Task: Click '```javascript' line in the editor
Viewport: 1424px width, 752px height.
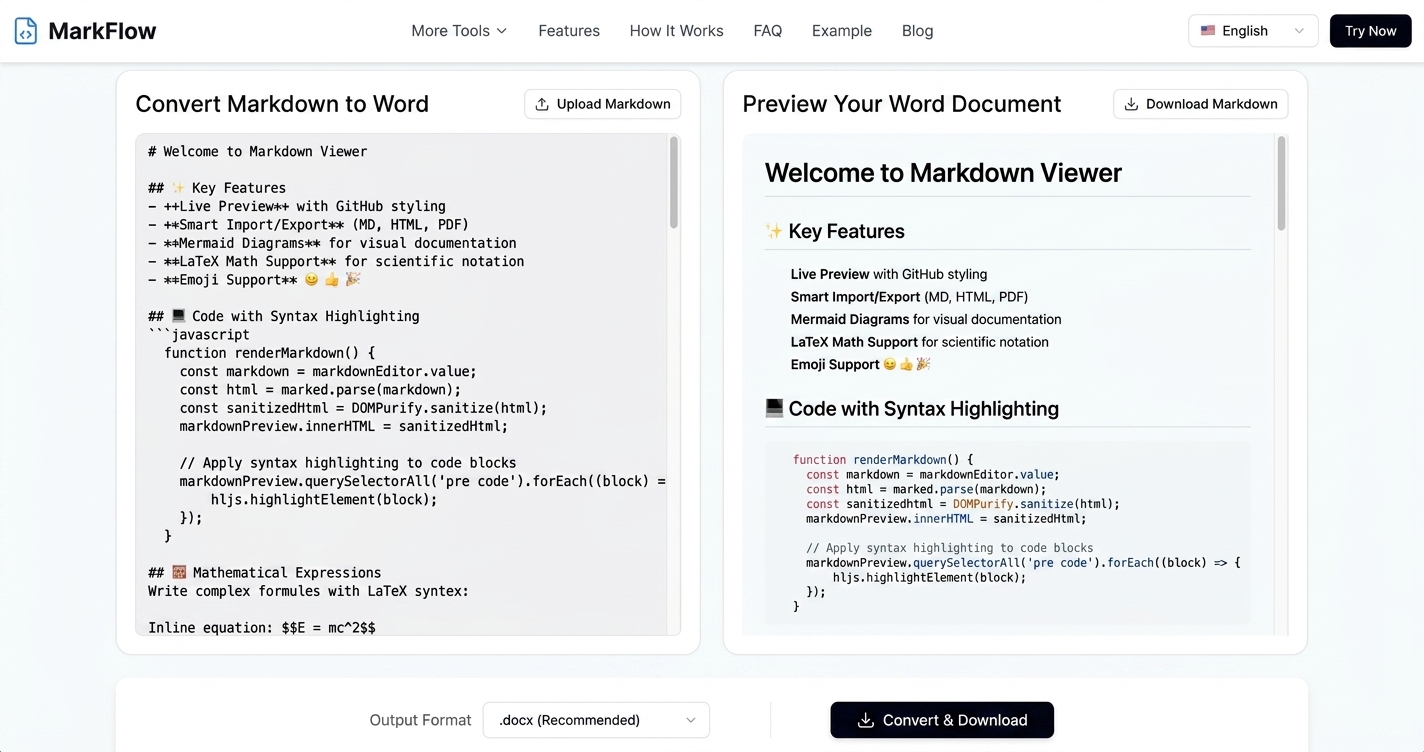Action: click(x=199, y=335)
